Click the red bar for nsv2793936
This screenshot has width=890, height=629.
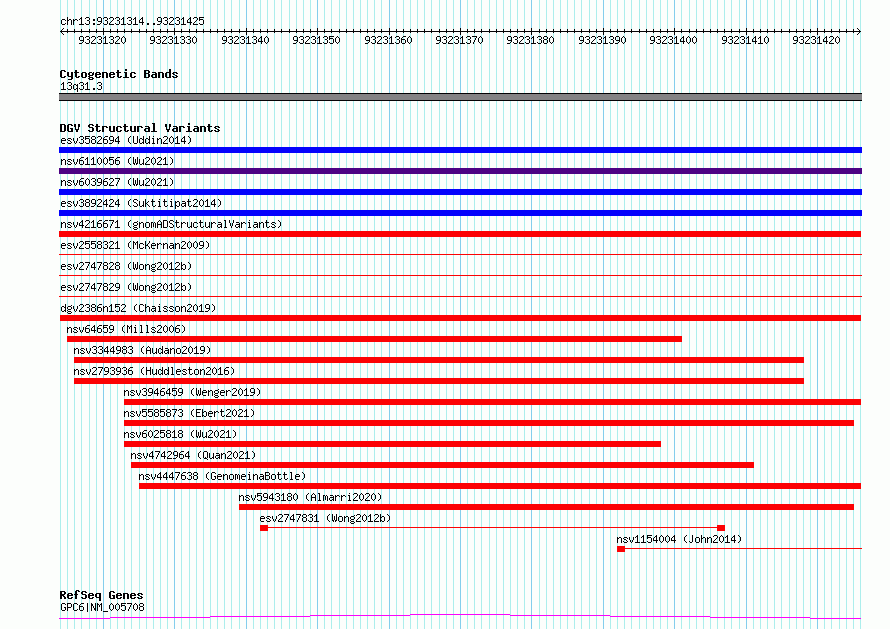[439, 381]
